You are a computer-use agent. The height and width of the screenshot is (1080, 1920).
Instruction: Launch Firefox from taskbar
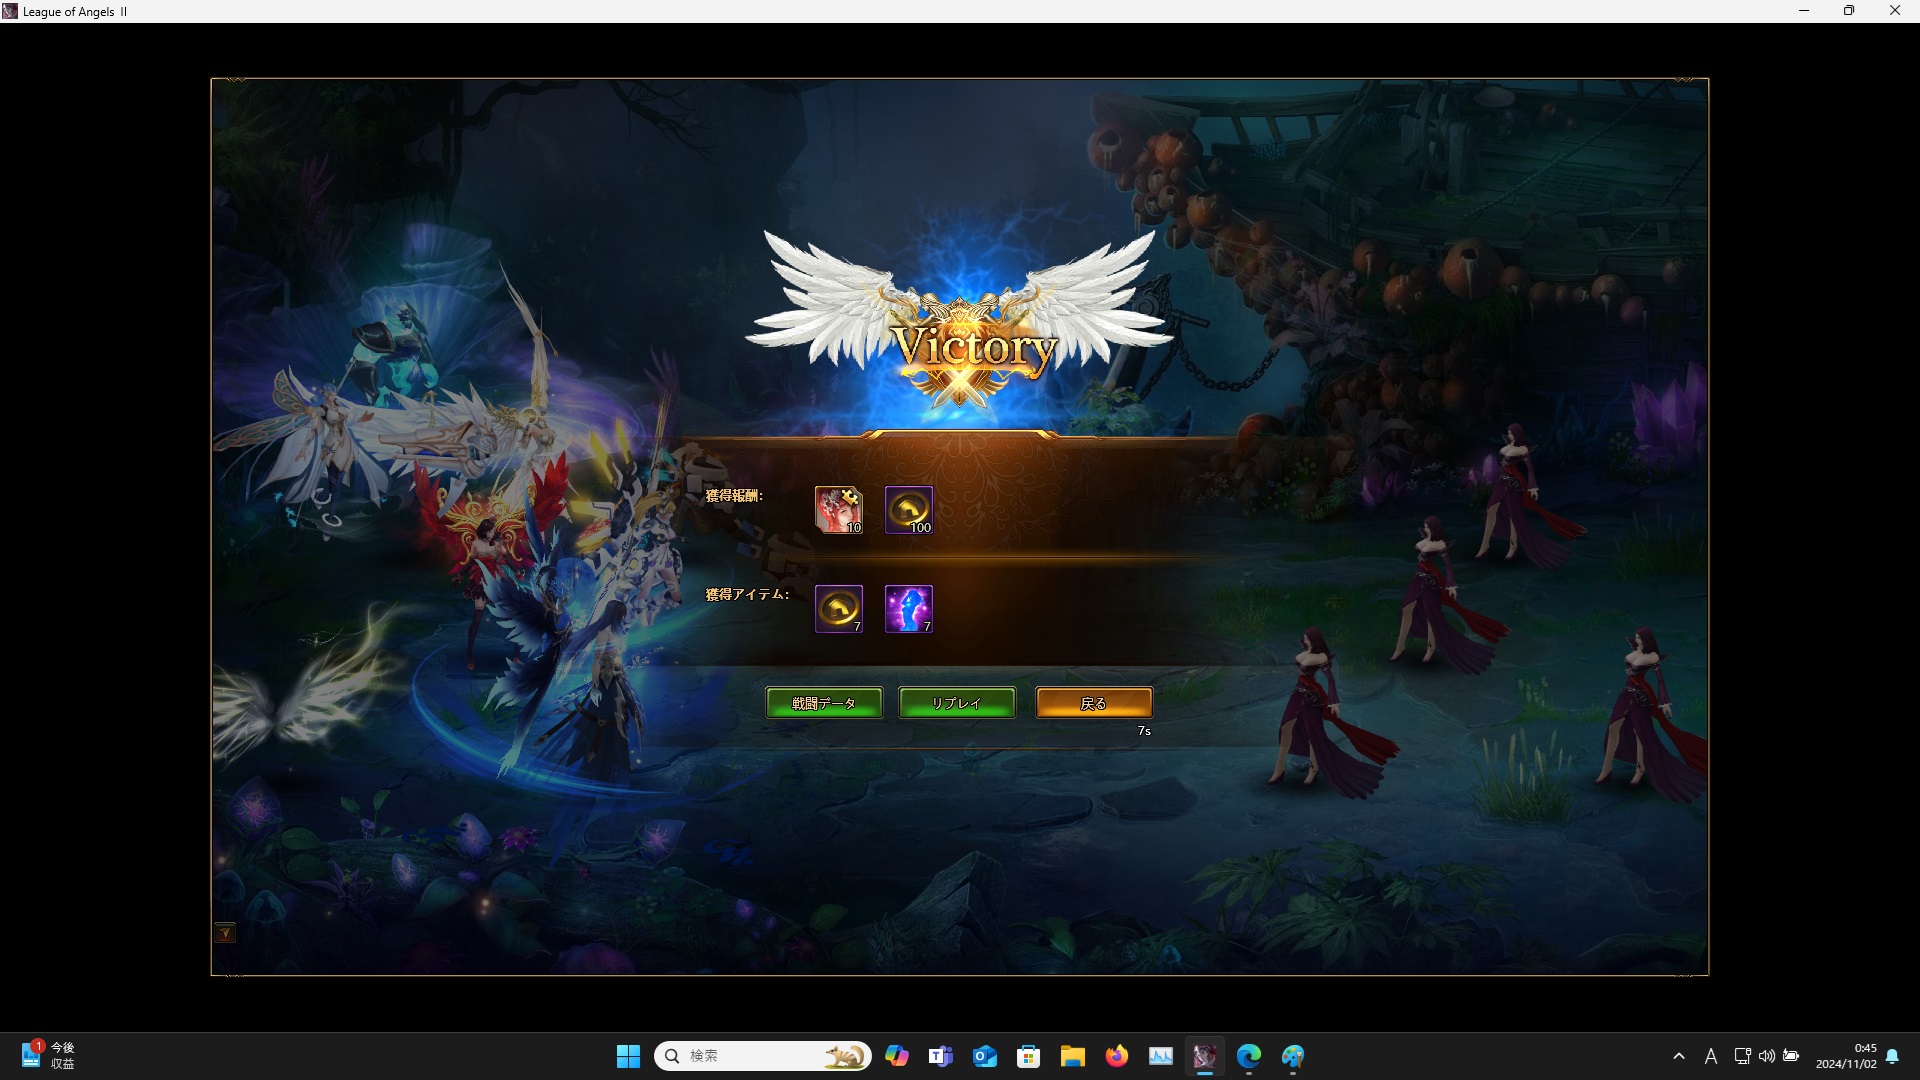tap(1116, 1056)
